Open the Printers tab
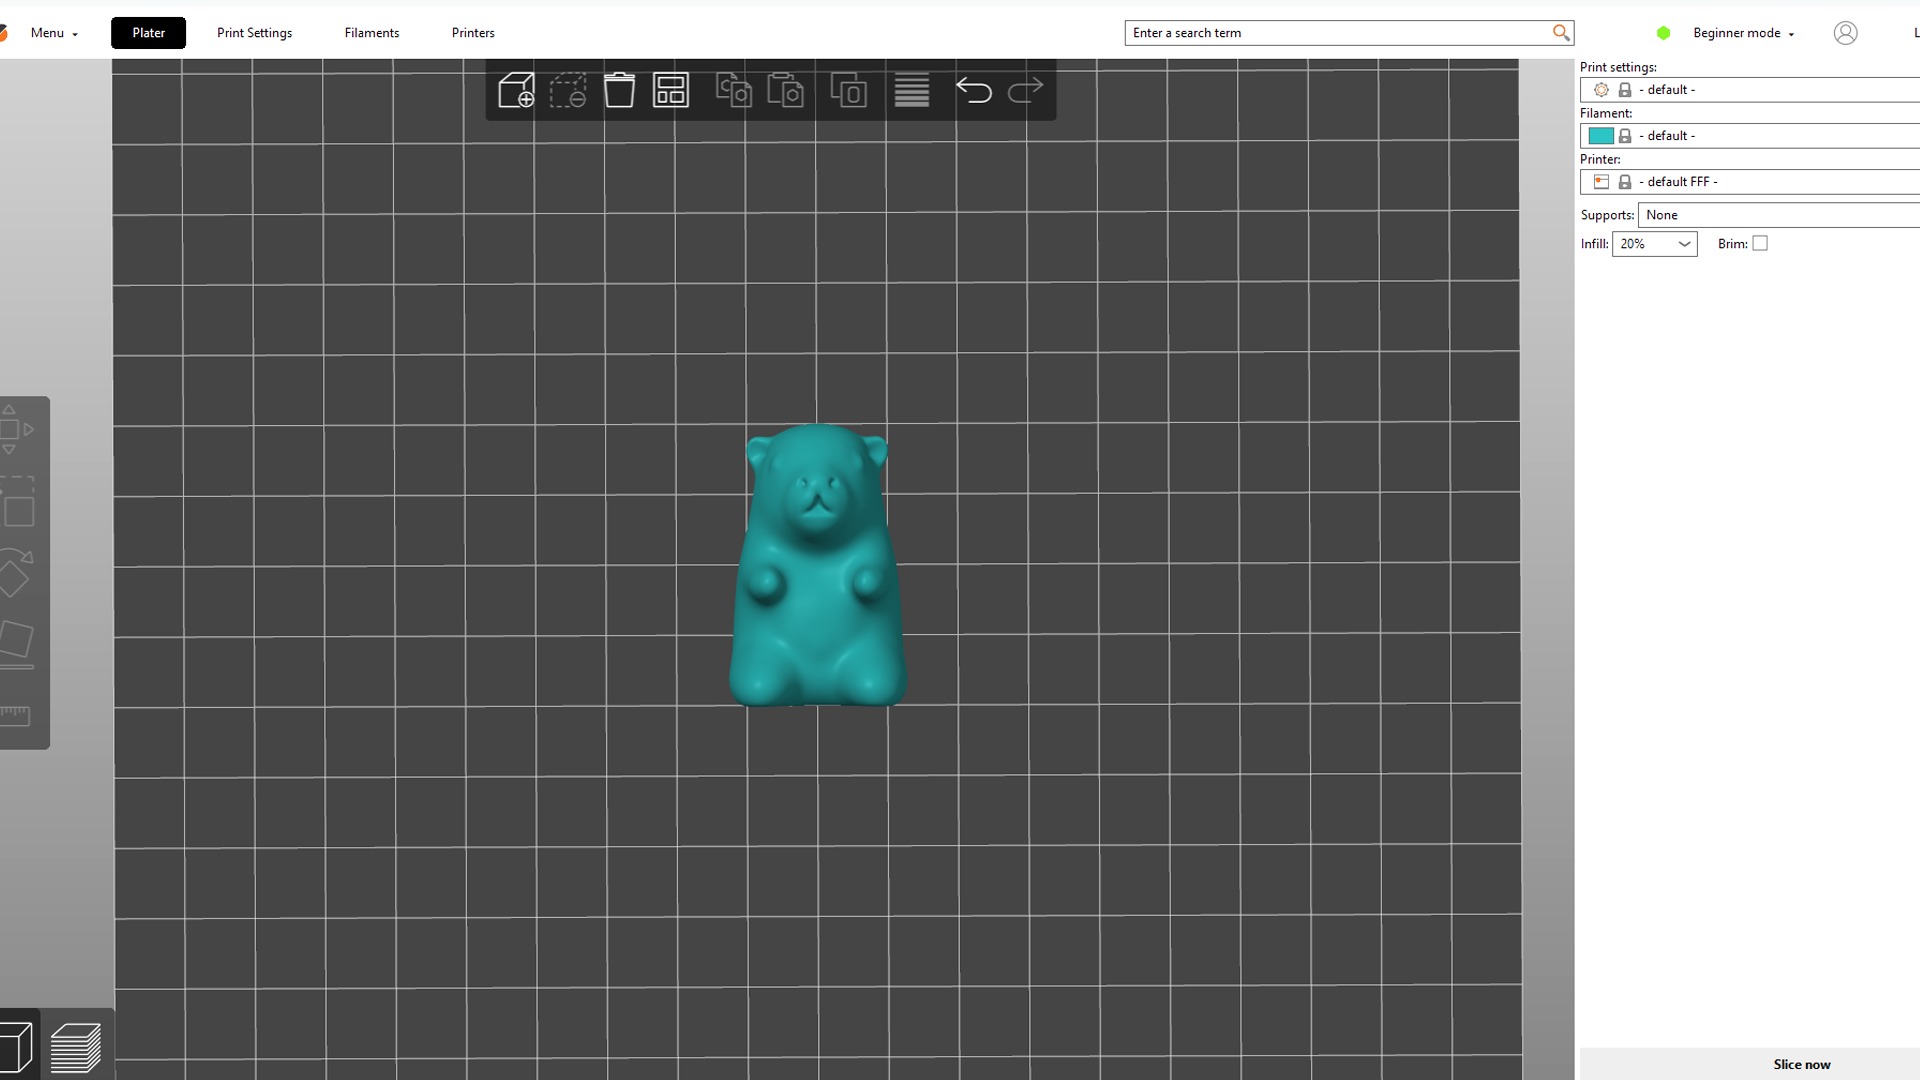Screen dimensions: 1920x1080 473,33
